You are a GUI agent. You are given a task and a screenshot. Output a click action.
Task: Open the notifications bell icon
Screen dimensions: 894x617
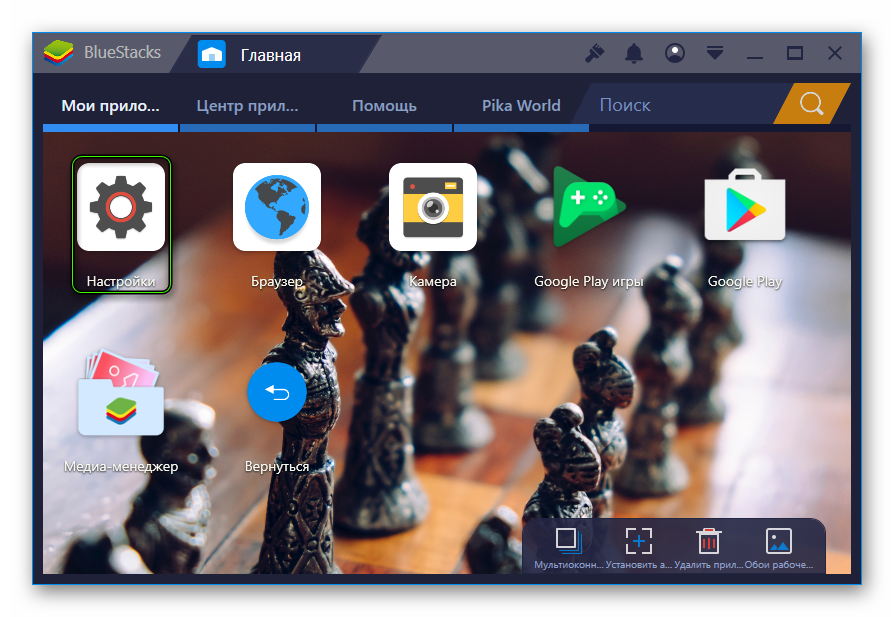coord(634,54)
